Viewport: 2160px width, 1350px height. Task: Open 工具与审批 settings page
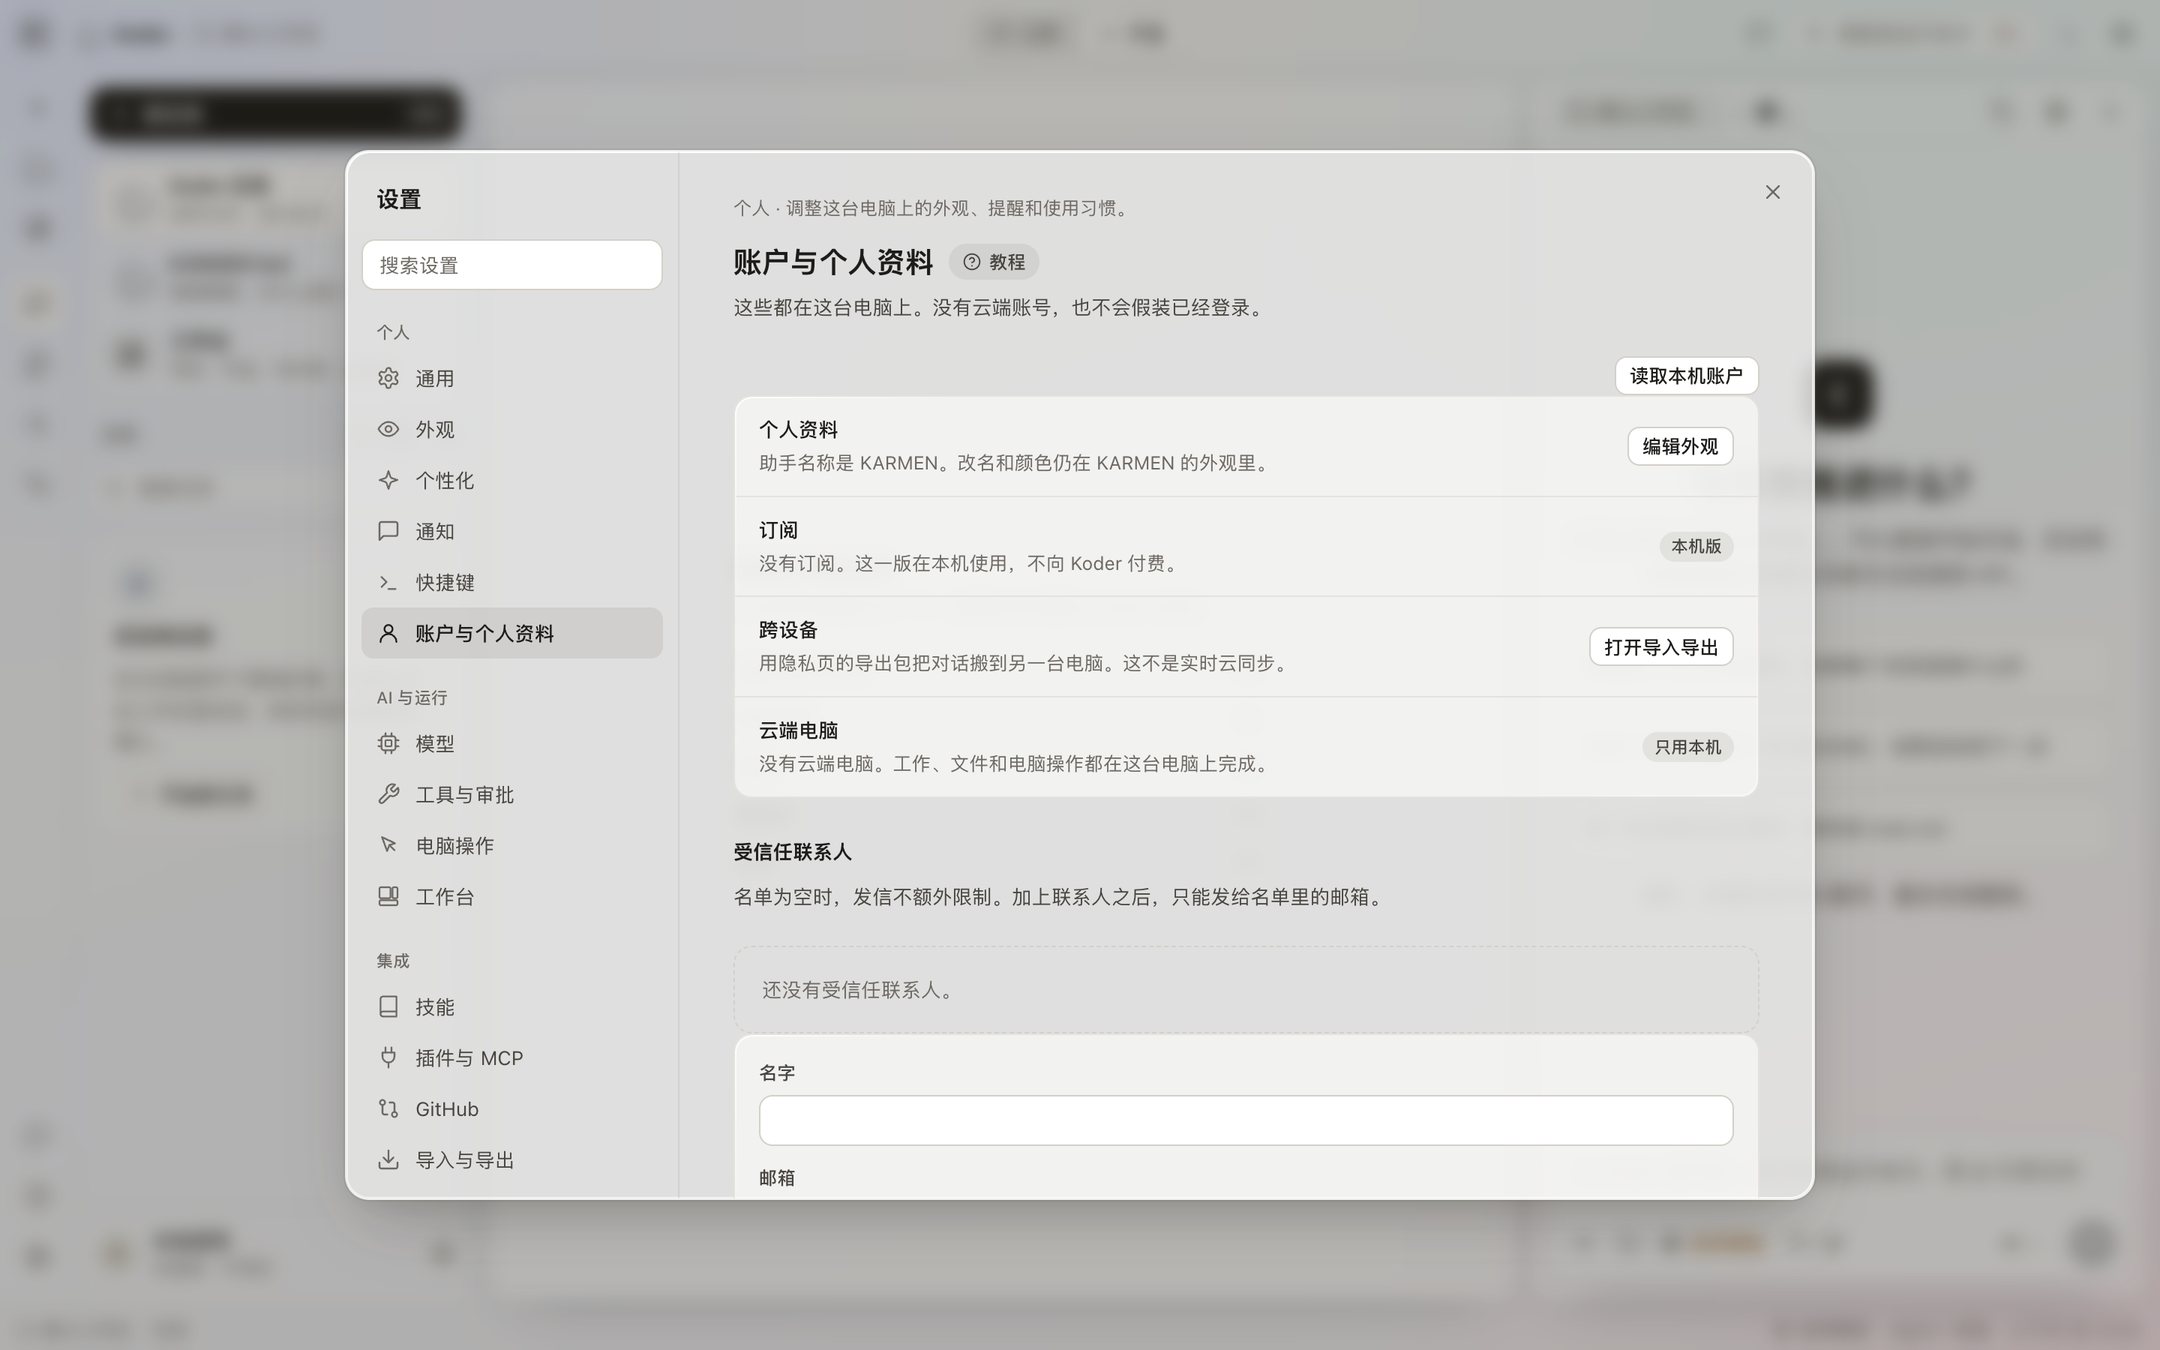click(512, 794)
